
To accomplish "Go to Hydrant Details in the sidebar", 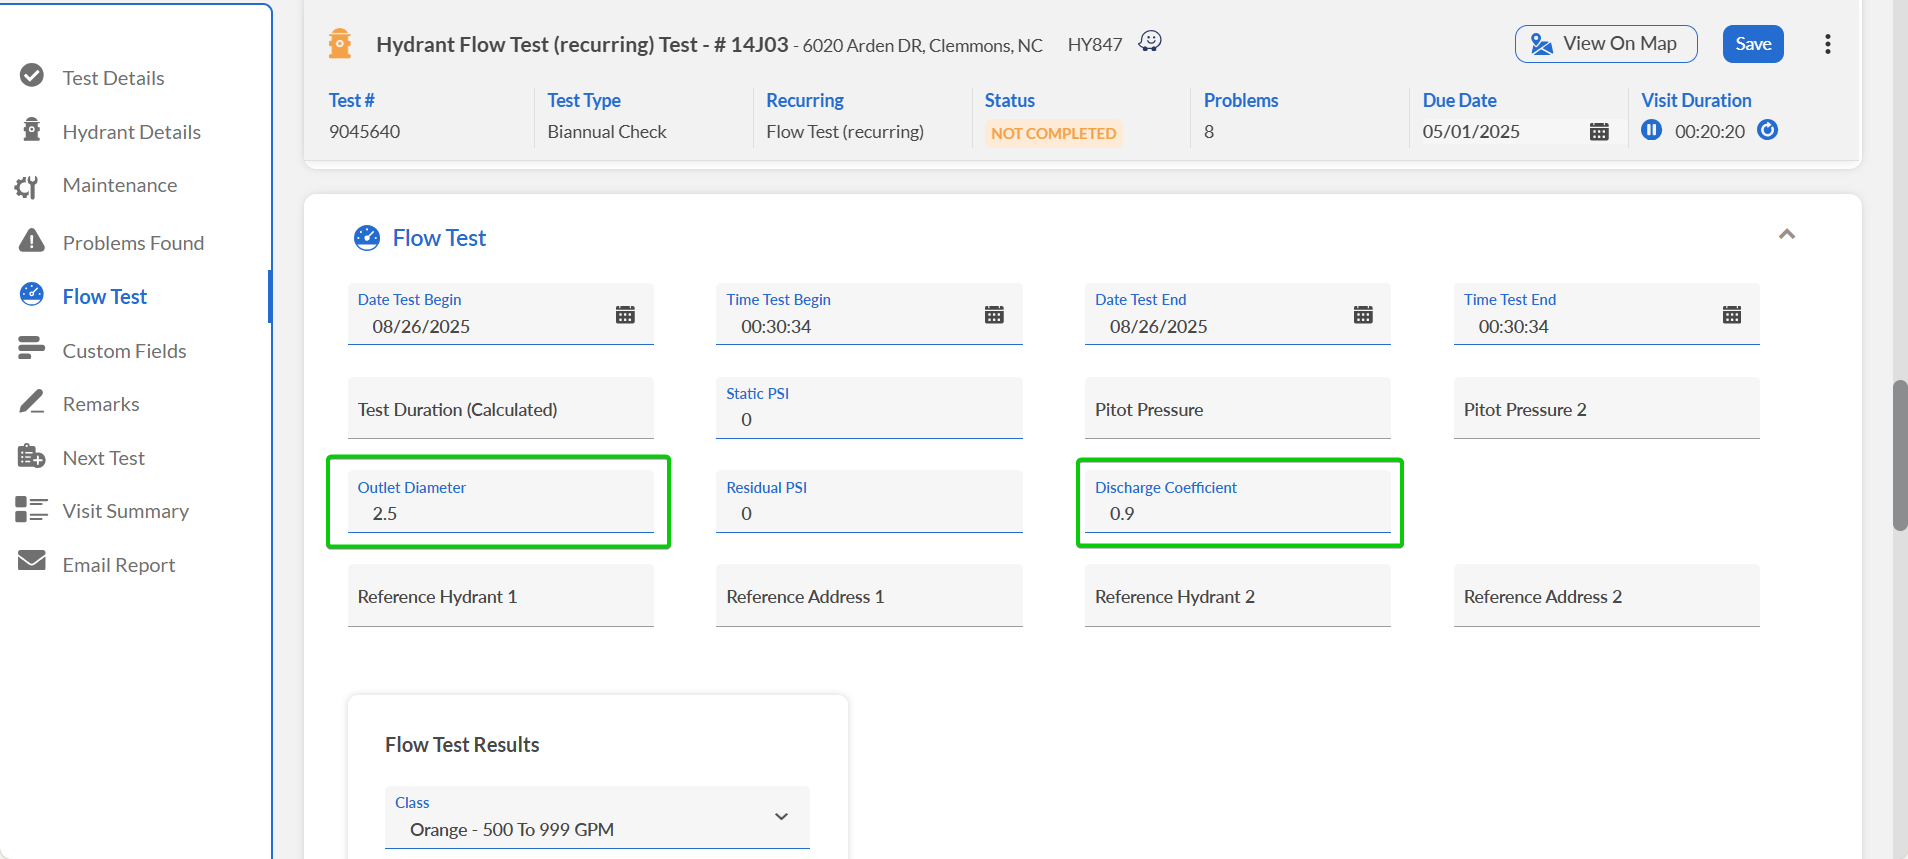I will 131,132.
